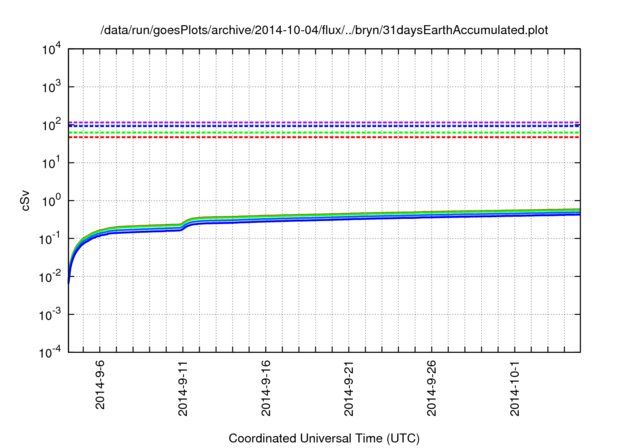Click the 10^-3 y-axis tick label

pyautogui.click(x=50, y=314)
